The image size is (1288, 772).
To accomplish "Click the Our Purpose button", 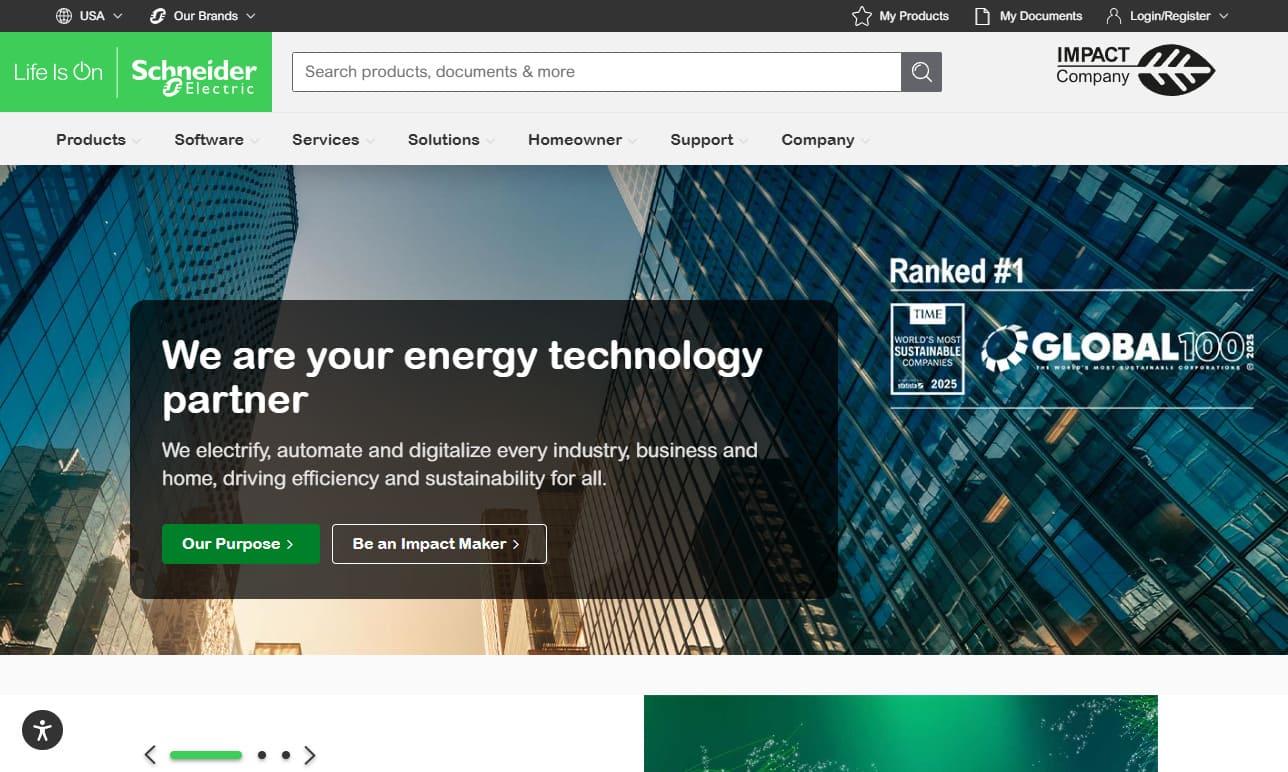I will (240, 543).
